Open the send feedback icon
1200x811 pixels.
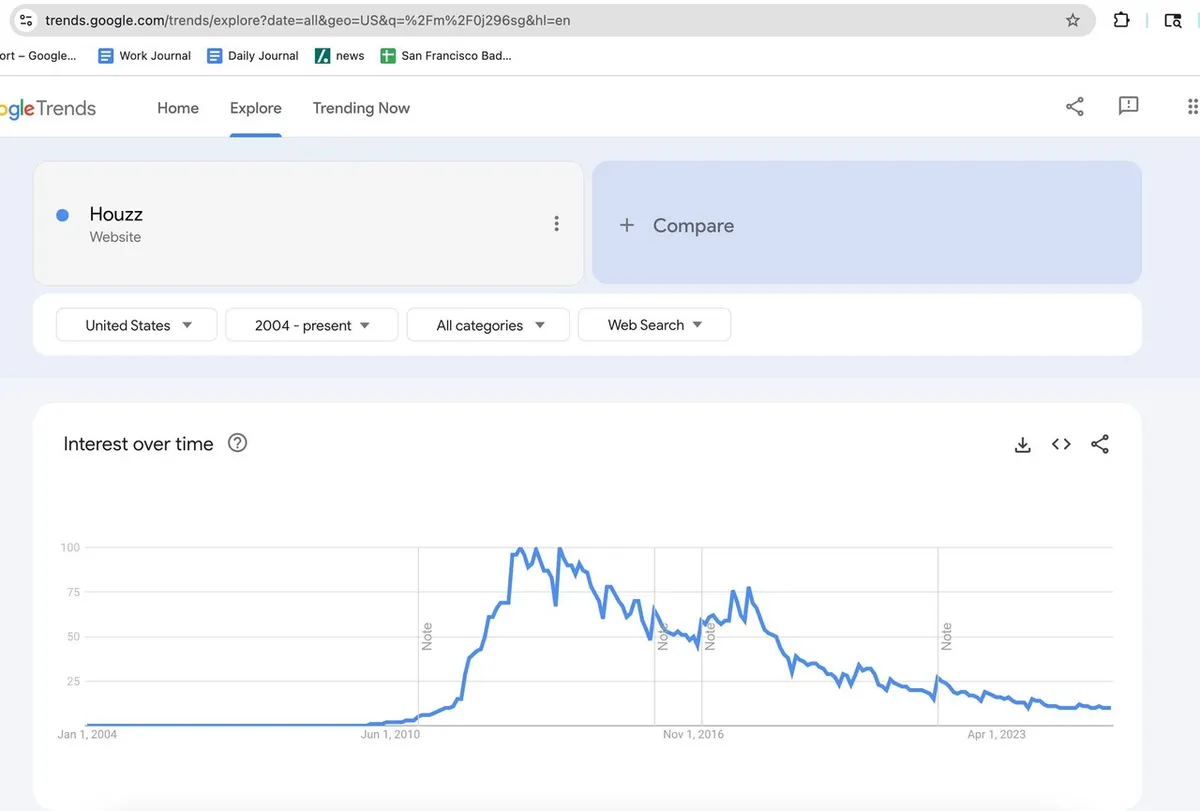point(1128,106)
